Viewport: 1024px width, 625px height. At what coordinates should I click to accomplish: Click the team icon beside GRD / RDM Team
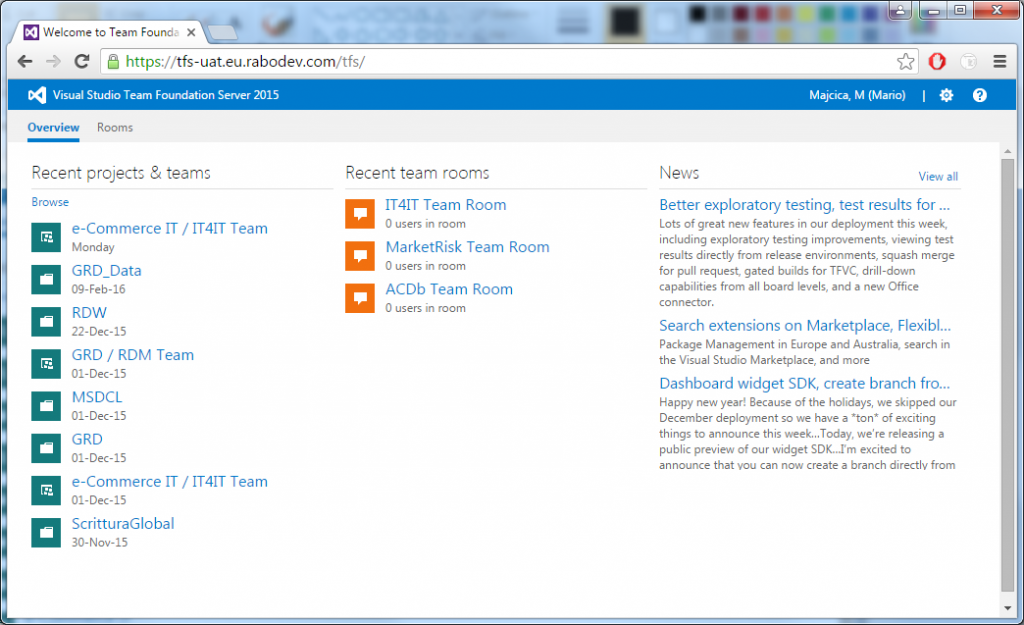pos(46,364)
